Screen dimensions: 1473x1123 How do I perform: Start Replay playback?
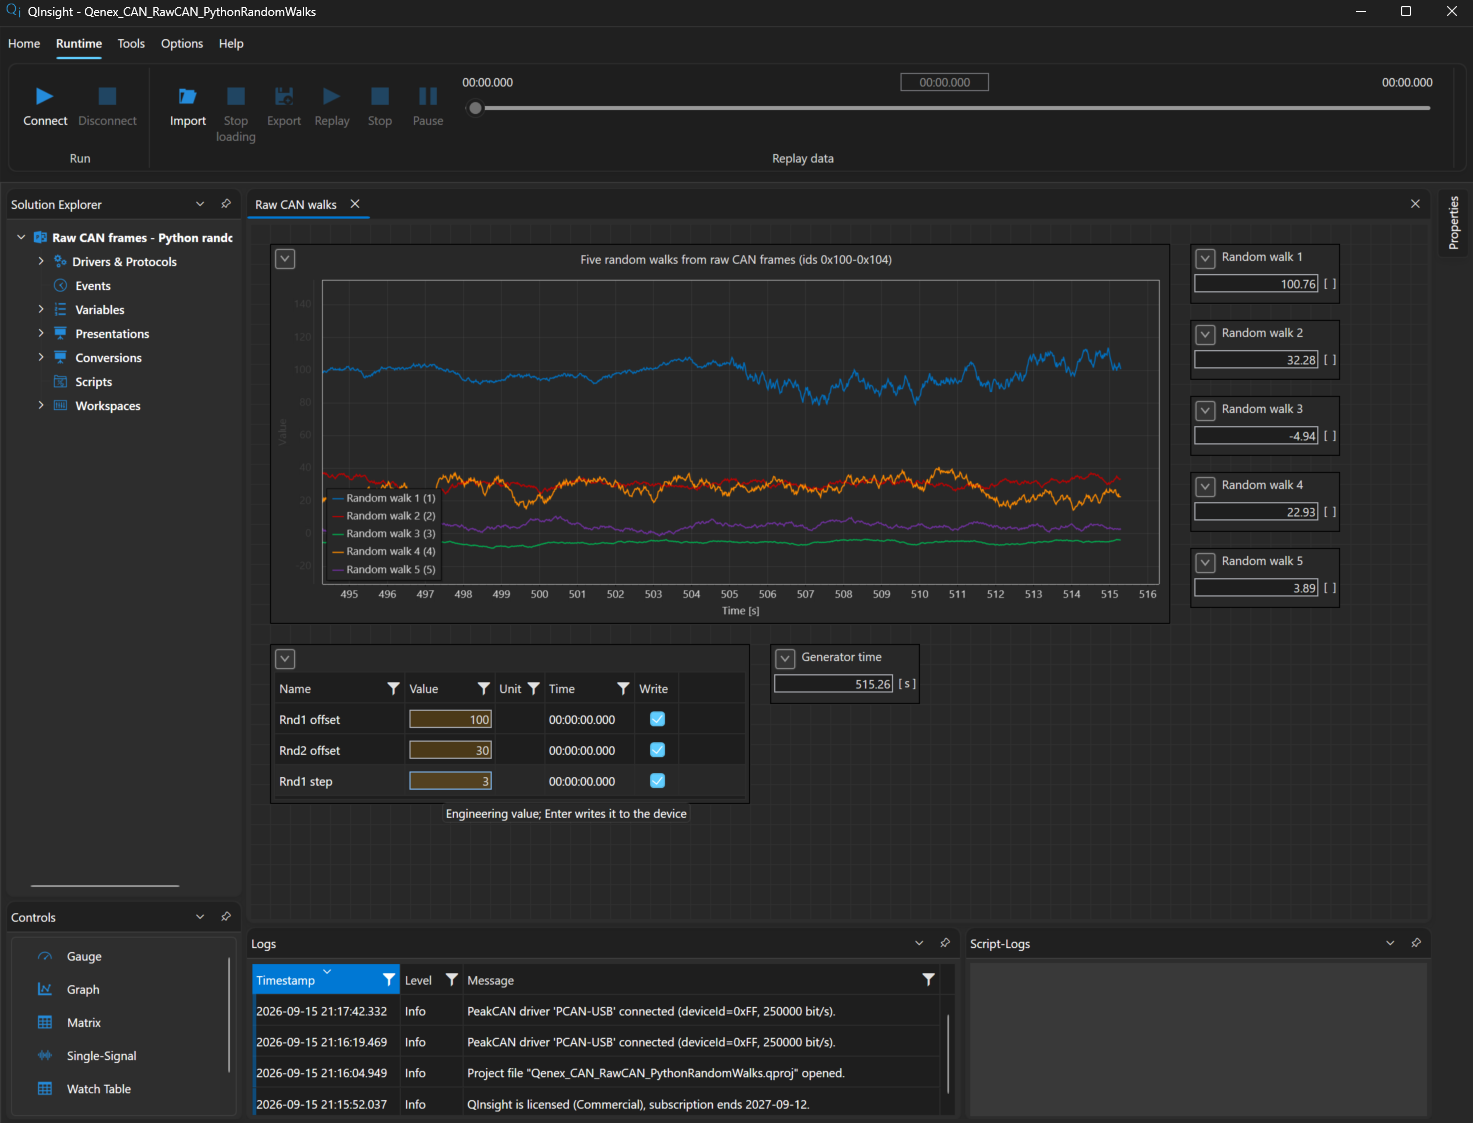point(332,96)
